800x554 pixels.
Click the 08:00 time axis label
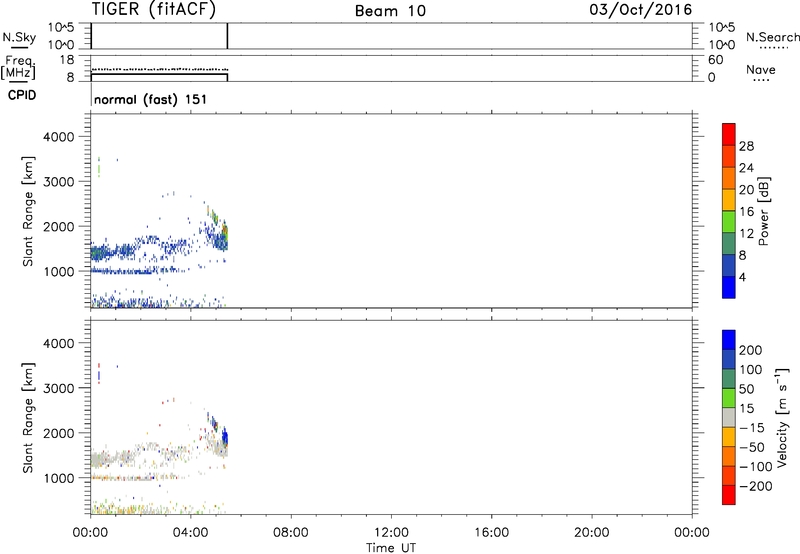[x=290, y=533]
